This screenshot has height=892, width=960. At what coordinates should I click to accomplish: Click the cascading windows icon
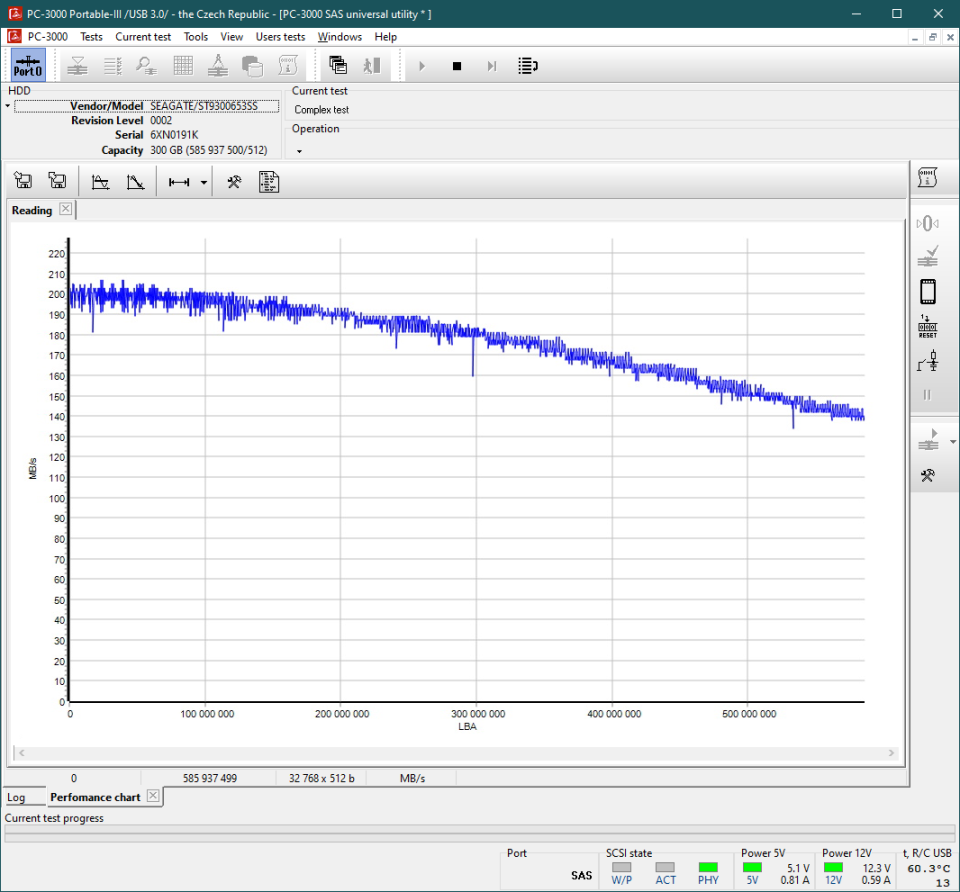[x=338, y=66]
